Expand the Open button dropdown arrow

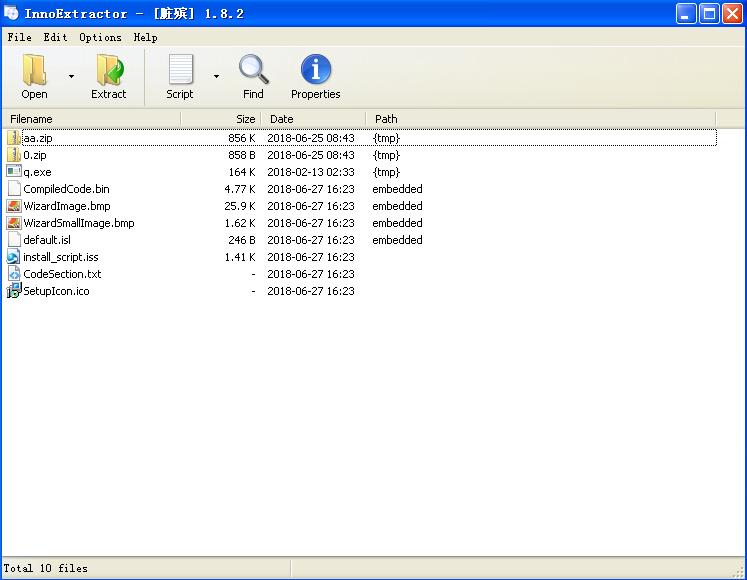71,76
